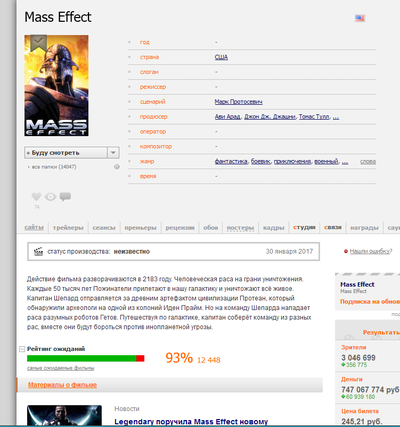Switch to the трейлеры tab
The height and width of the screenshot is (427, 400).
(x=68, y=227)
